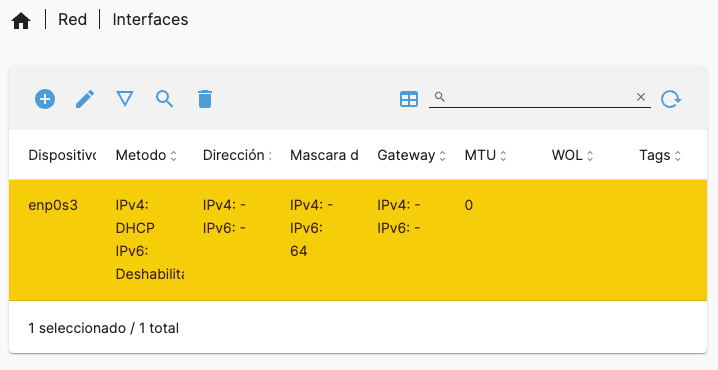The height and width of the screenshot is (370, 718).
Task: Add a new interface with plus icon
Action: click(45, 99)
